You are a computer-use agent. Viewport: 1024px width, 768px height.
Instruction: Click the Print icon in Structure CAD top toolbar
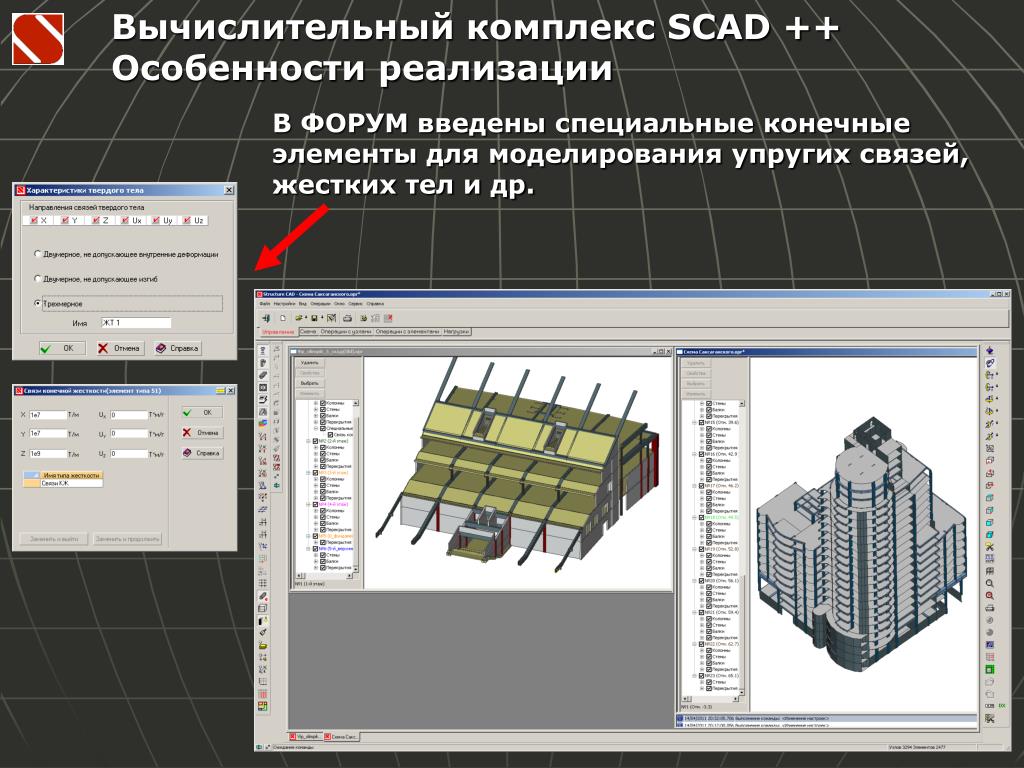[347, 318]
